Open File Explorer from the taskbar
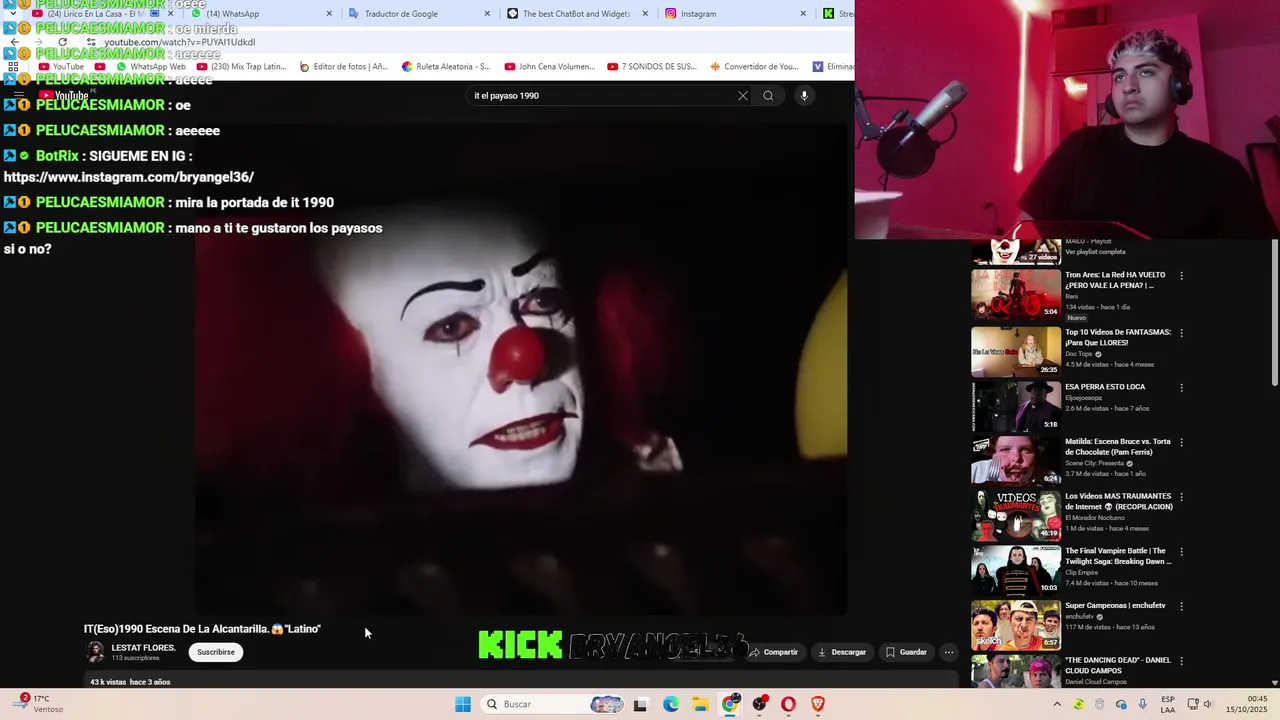Screen dimensions: 1280x720 pyautogui.click(x=700, y=704)
